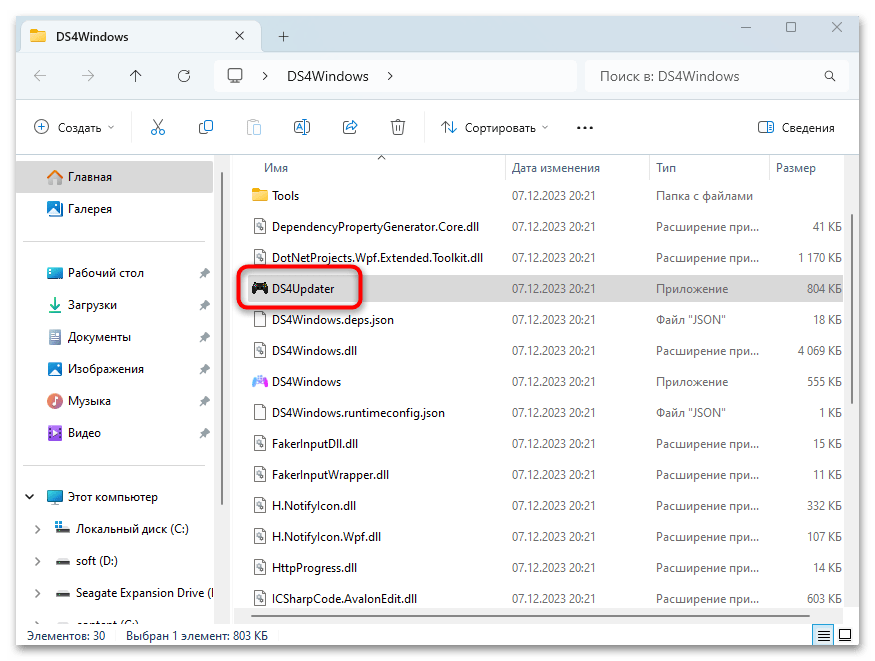This screenshot has width=875, height=661.
Task: Toggle the Сведения details pane
Action: [x=796, y=128]
